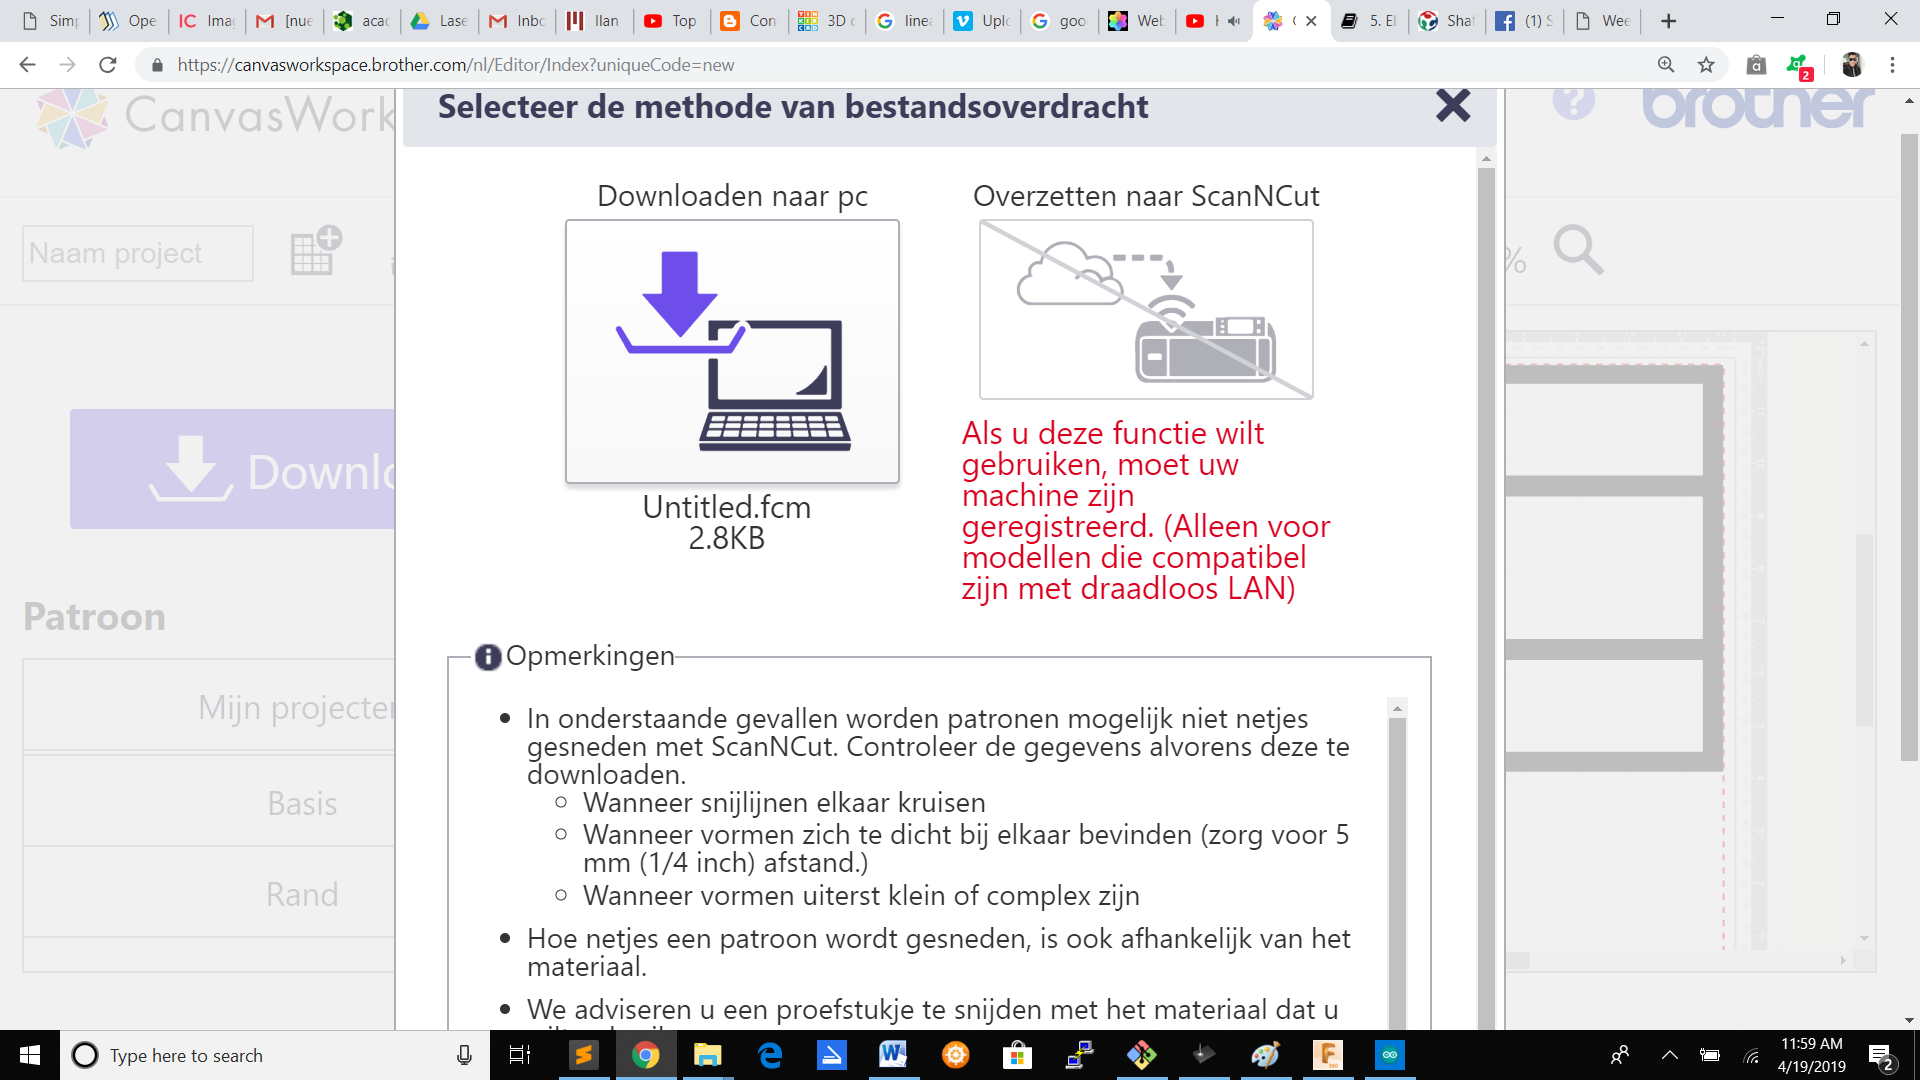Close the file transfer method dialog
The width and height of the screenshot is (1920, 1080).
coord(1451,107)
